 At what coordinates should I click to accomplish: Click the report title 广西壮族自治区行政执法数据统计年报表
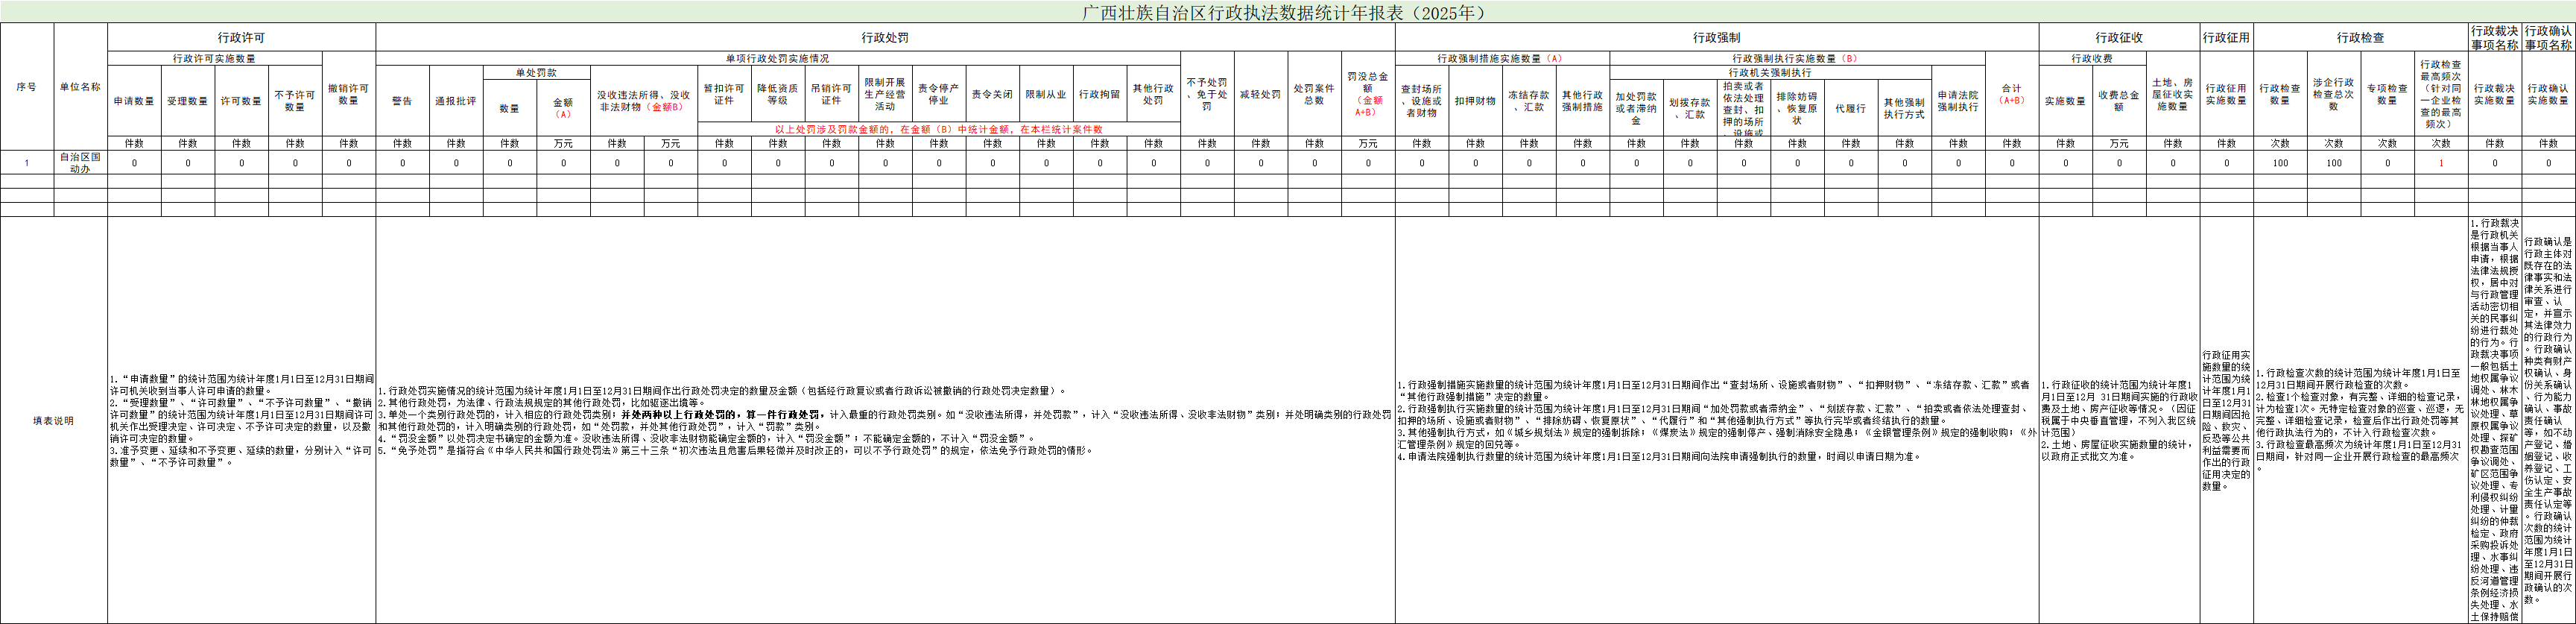(1286, 12)
